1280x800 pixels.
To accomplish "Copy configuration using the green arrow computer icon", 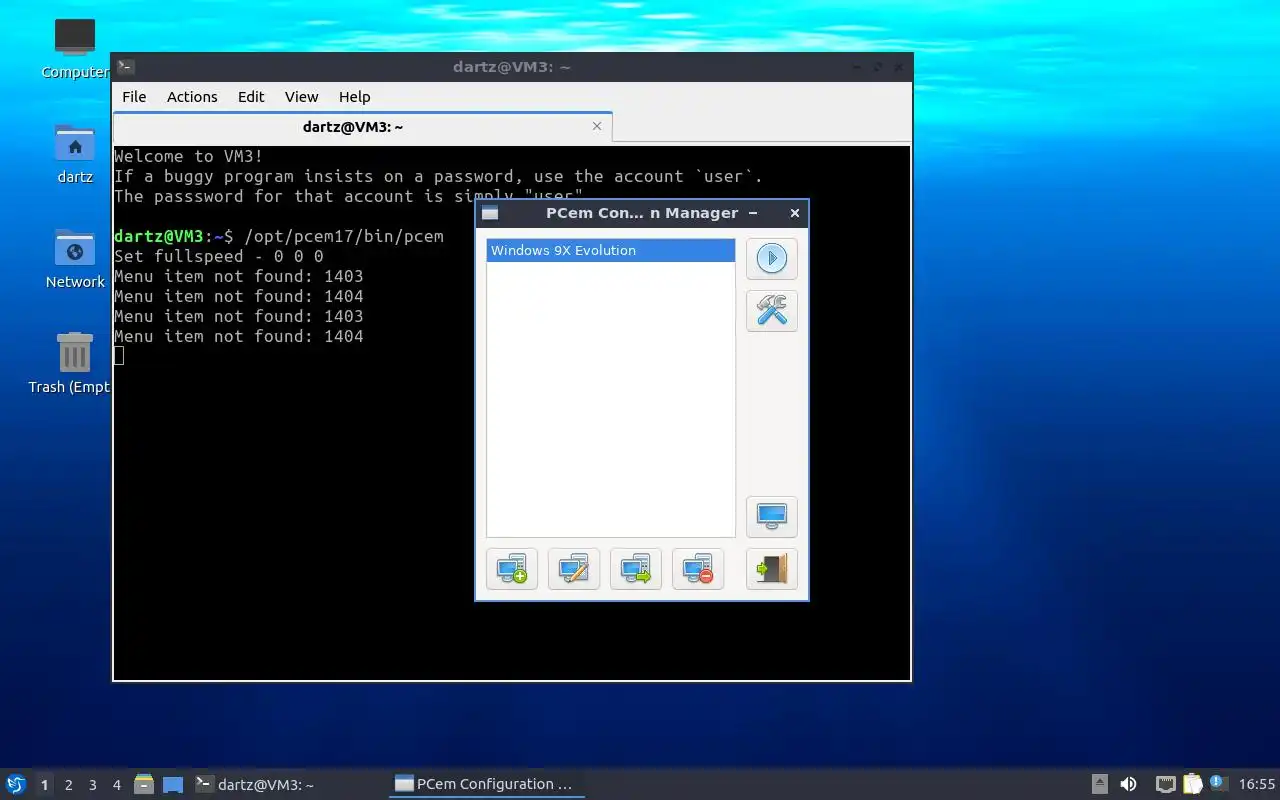I will tap(636, 569).
